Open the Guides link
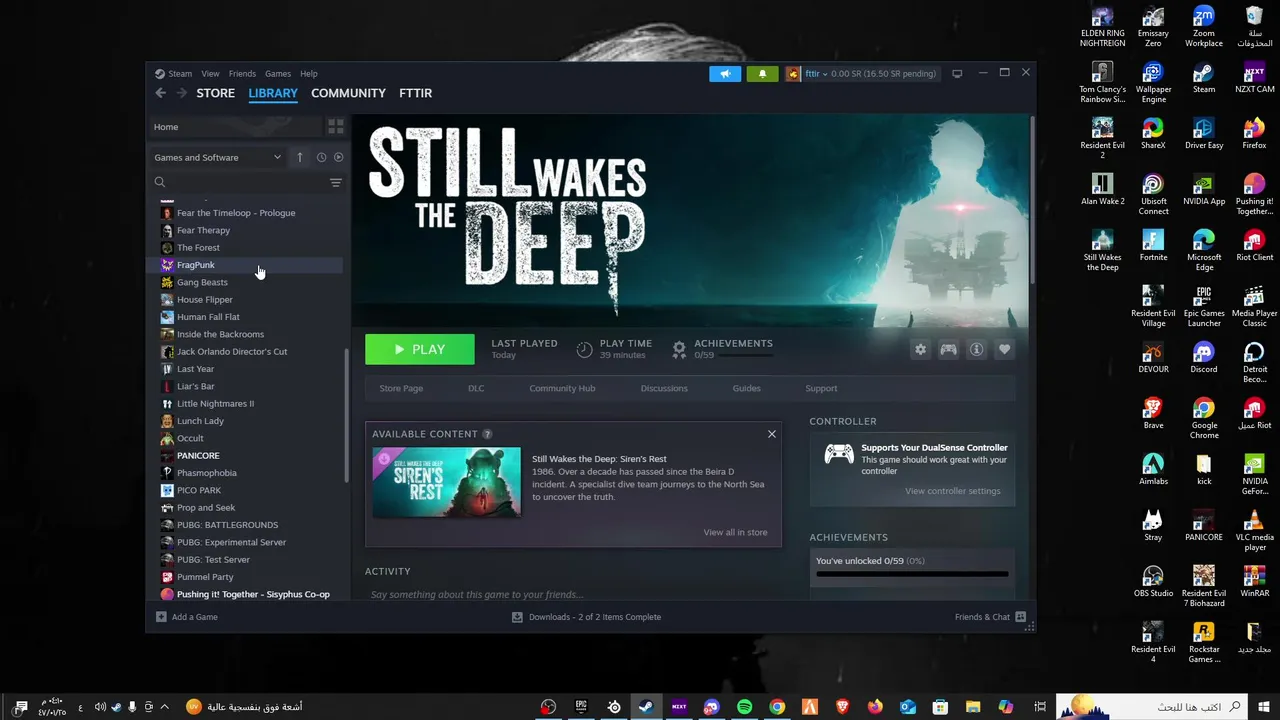1280x720 pixels. point(747,388)
